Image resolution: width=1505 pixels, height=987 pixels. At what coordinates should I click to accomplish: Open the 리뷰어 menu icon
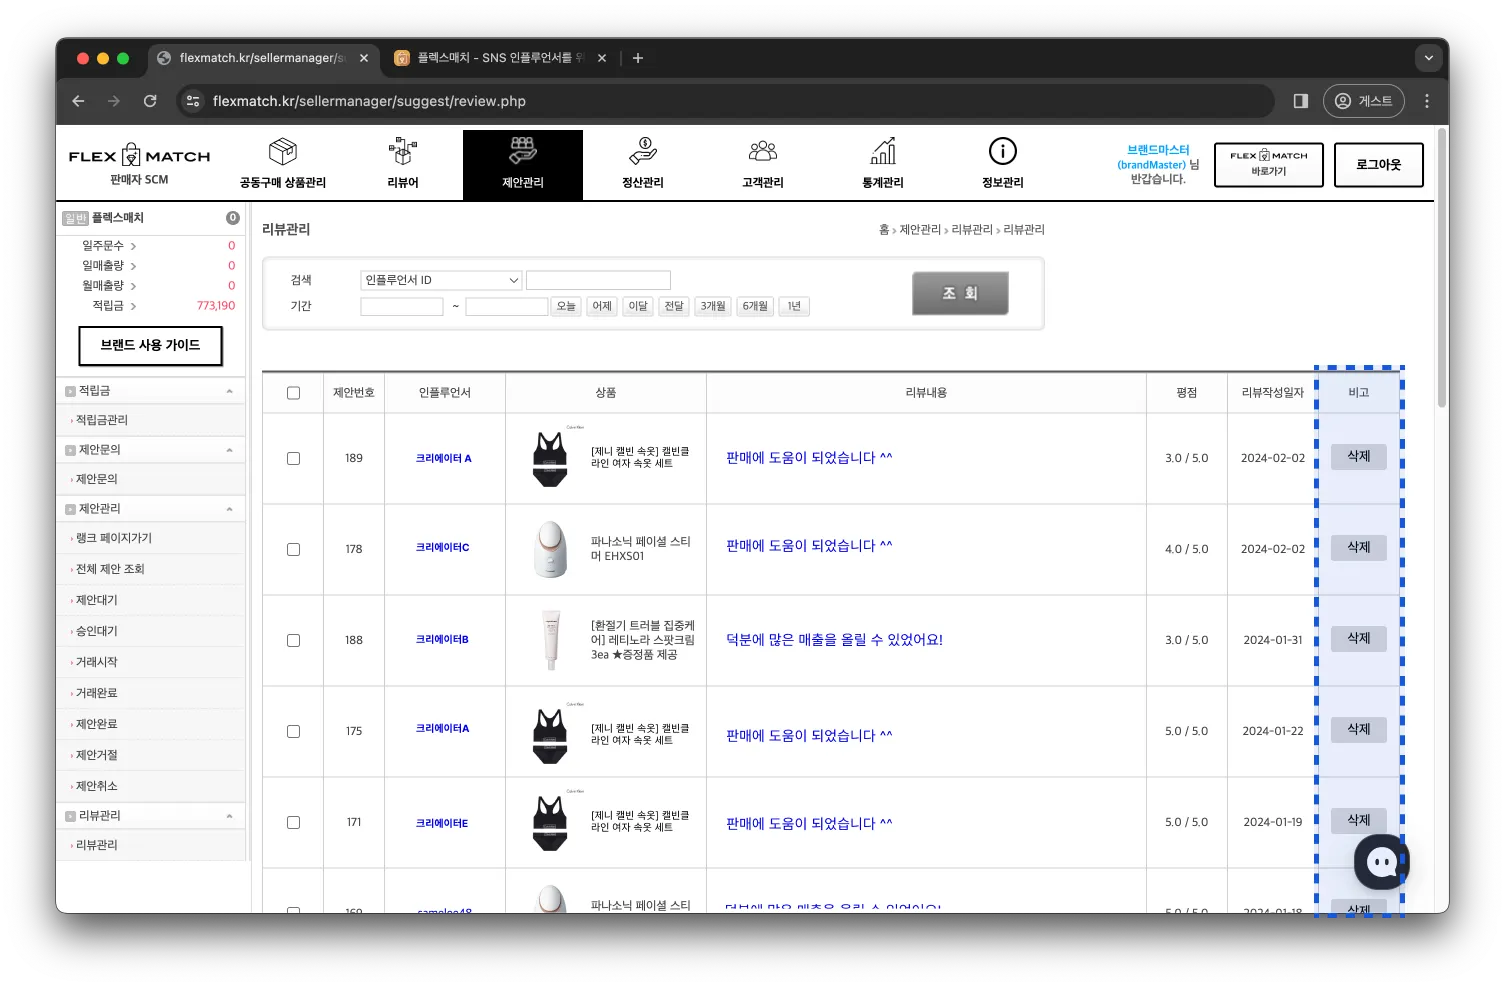tap(403, 152)
